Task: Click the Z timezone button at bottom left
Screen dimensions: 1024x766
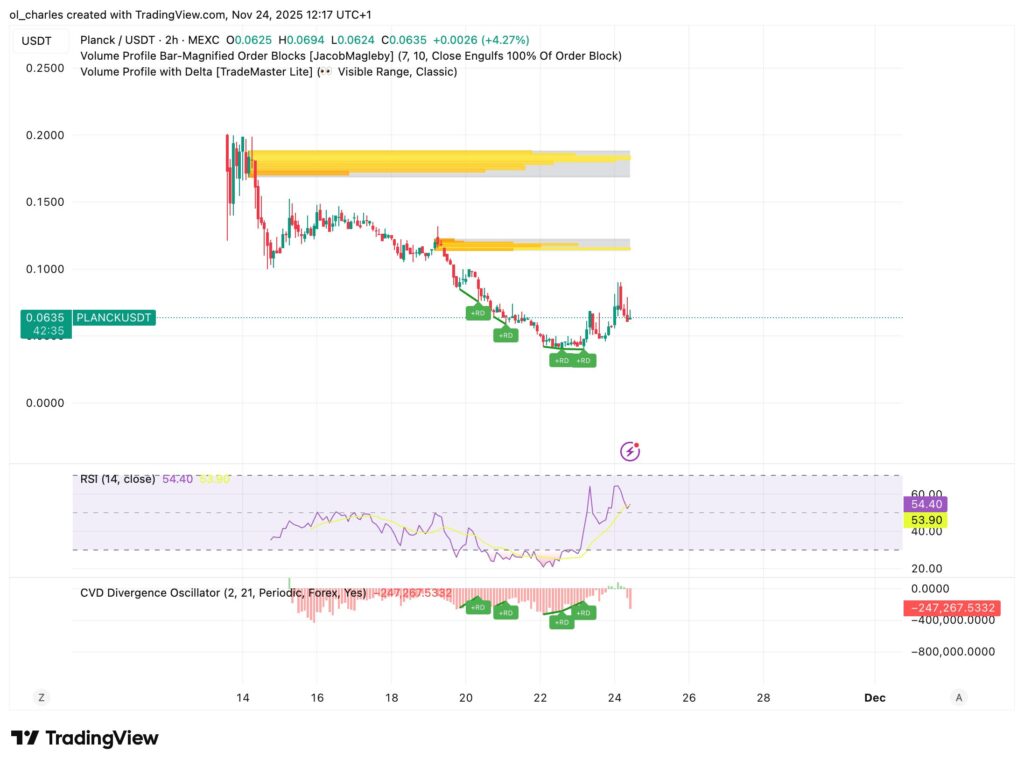Action: click(40, 697)
